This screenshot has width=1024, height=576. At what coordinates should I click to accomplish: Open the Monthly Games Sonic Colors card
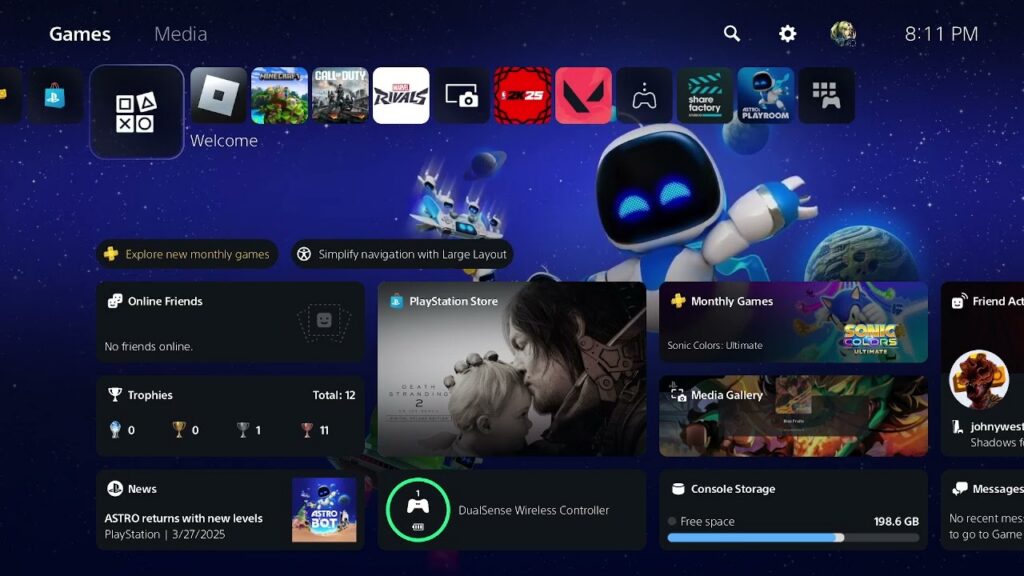(793, 322)
